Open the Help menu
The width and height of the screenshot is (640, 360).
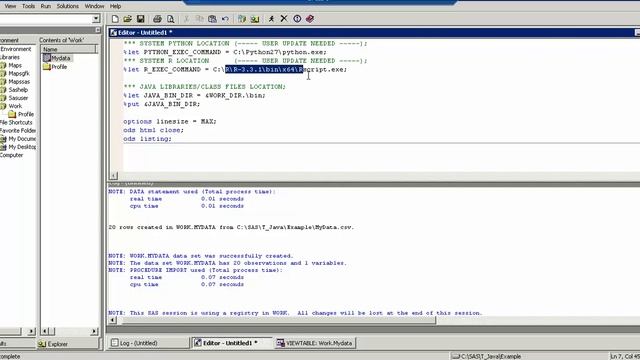pyautogui.click(x=116, y=6)
